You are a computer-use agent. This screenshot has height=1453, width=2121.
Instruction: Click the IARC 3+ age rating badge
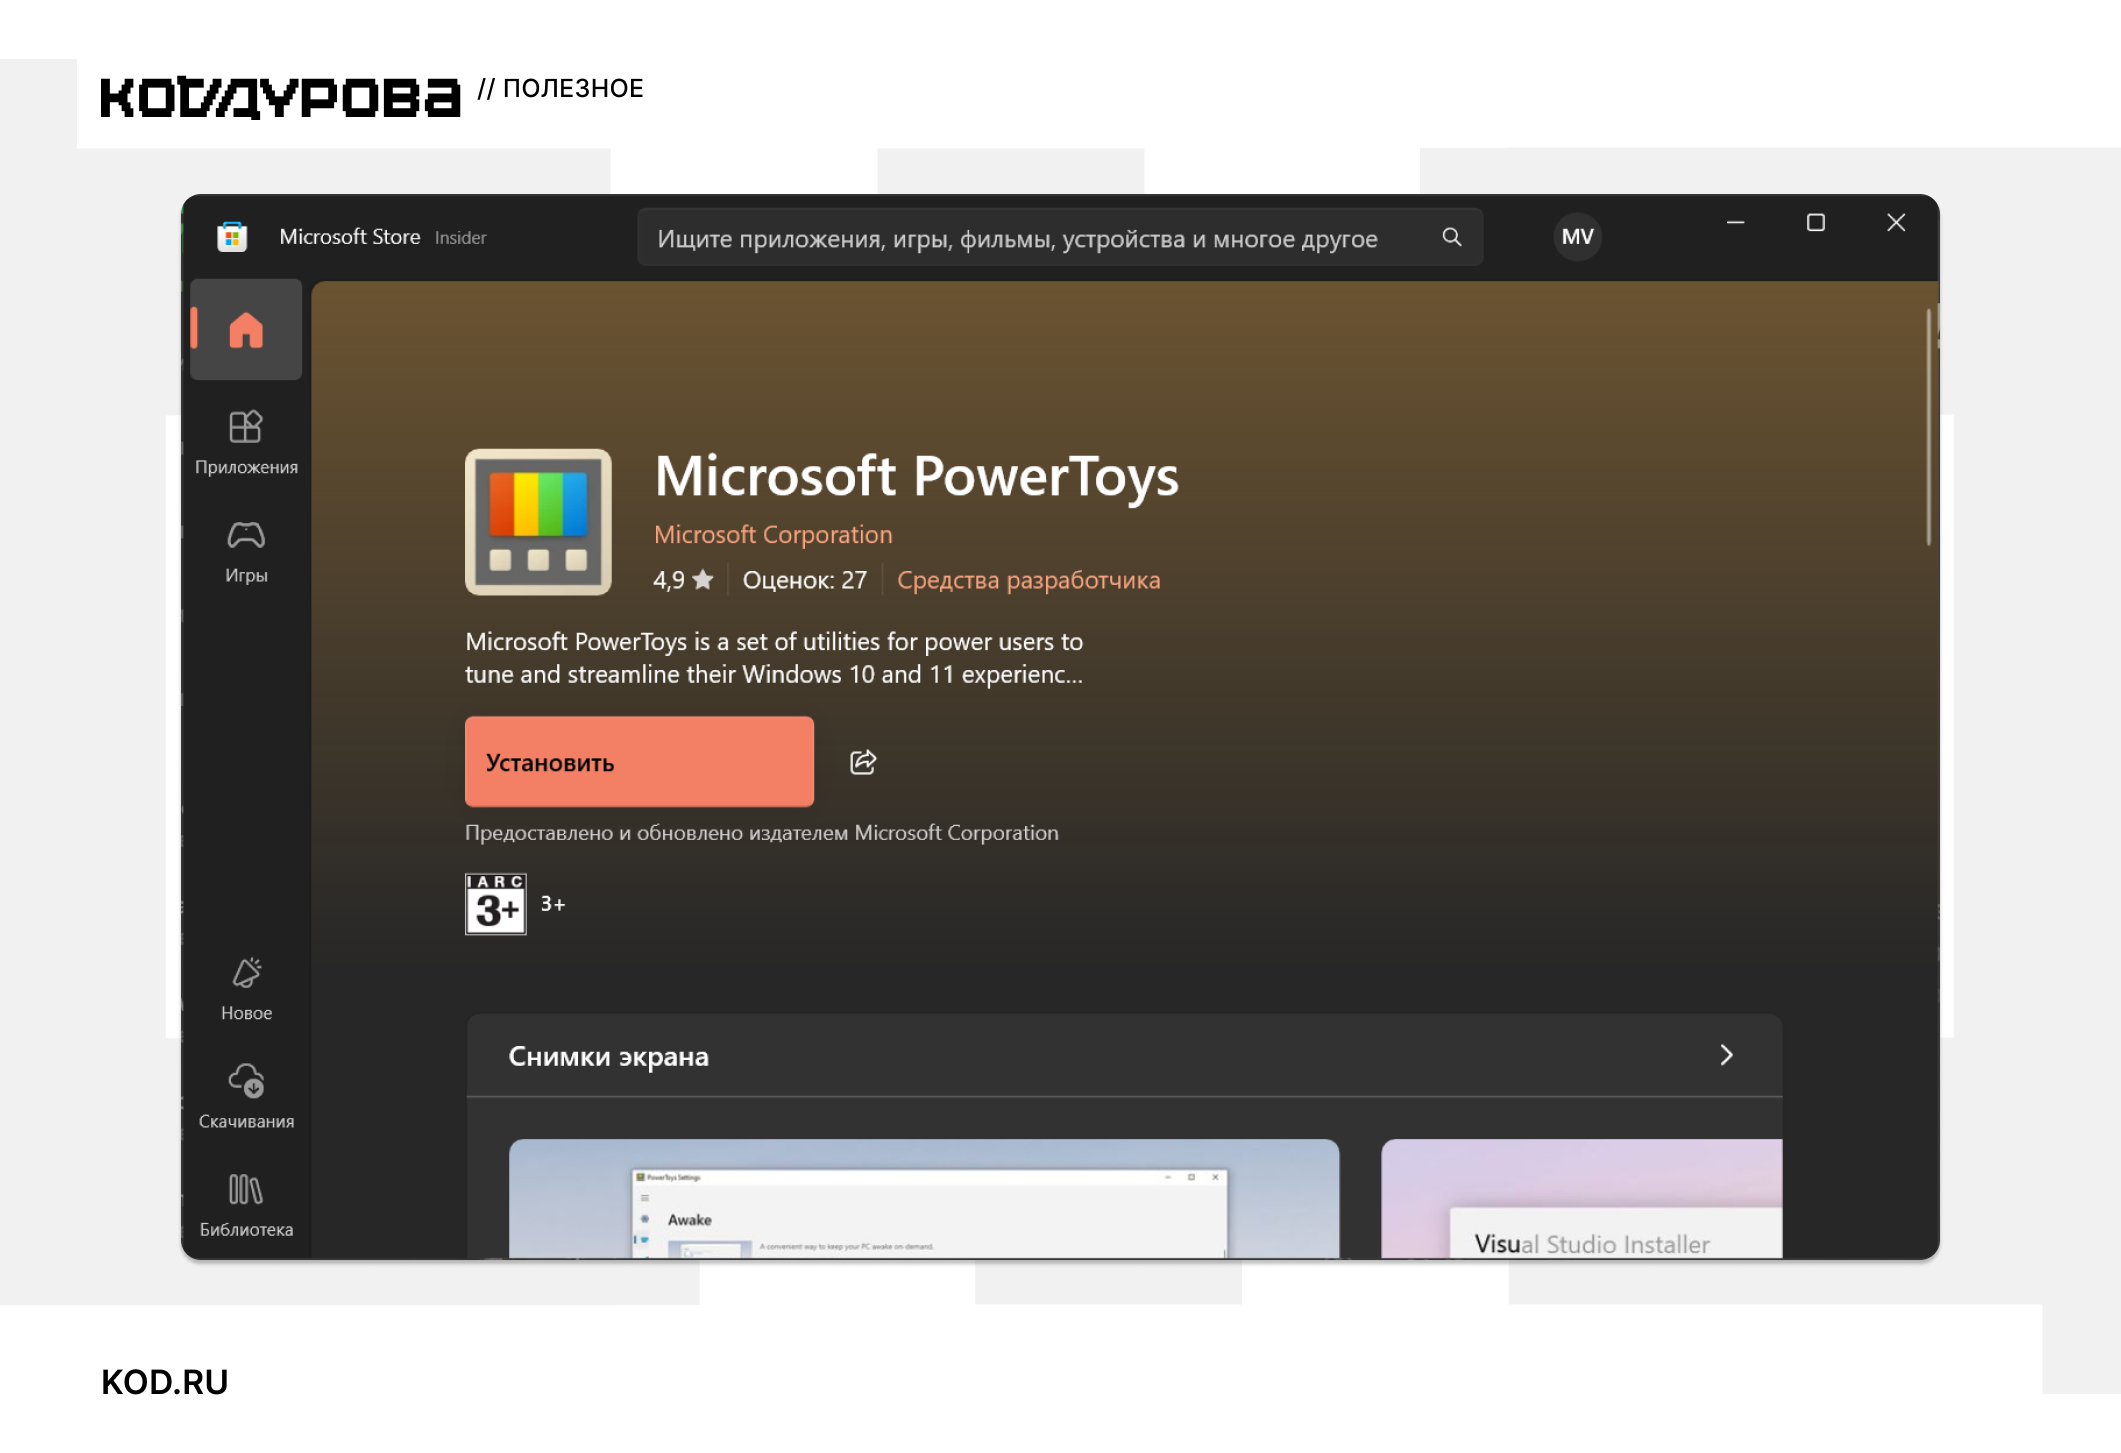496,904
